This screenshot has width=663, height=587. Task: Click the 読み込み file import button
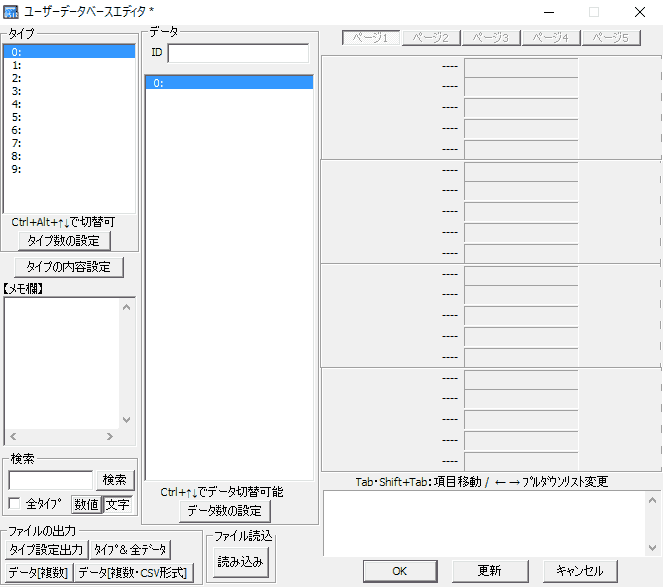click(241, 562)
